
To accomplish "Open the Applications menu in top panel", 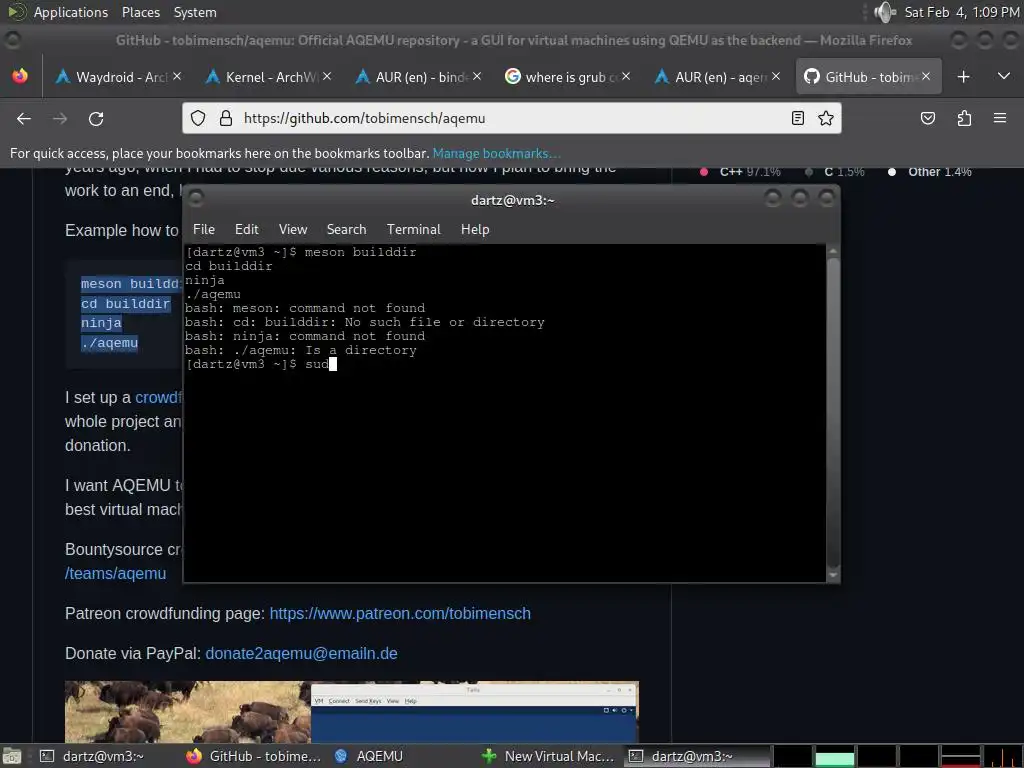I will pyautogui.click(x=71, y=12).
